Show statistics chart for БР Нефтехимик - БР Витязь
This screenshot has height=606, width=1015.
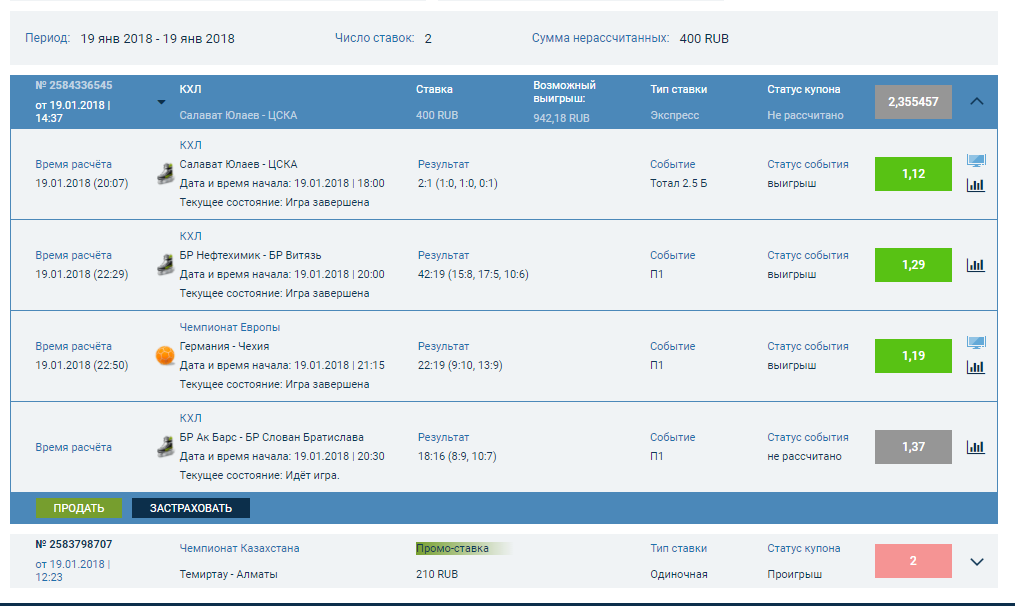975,265
